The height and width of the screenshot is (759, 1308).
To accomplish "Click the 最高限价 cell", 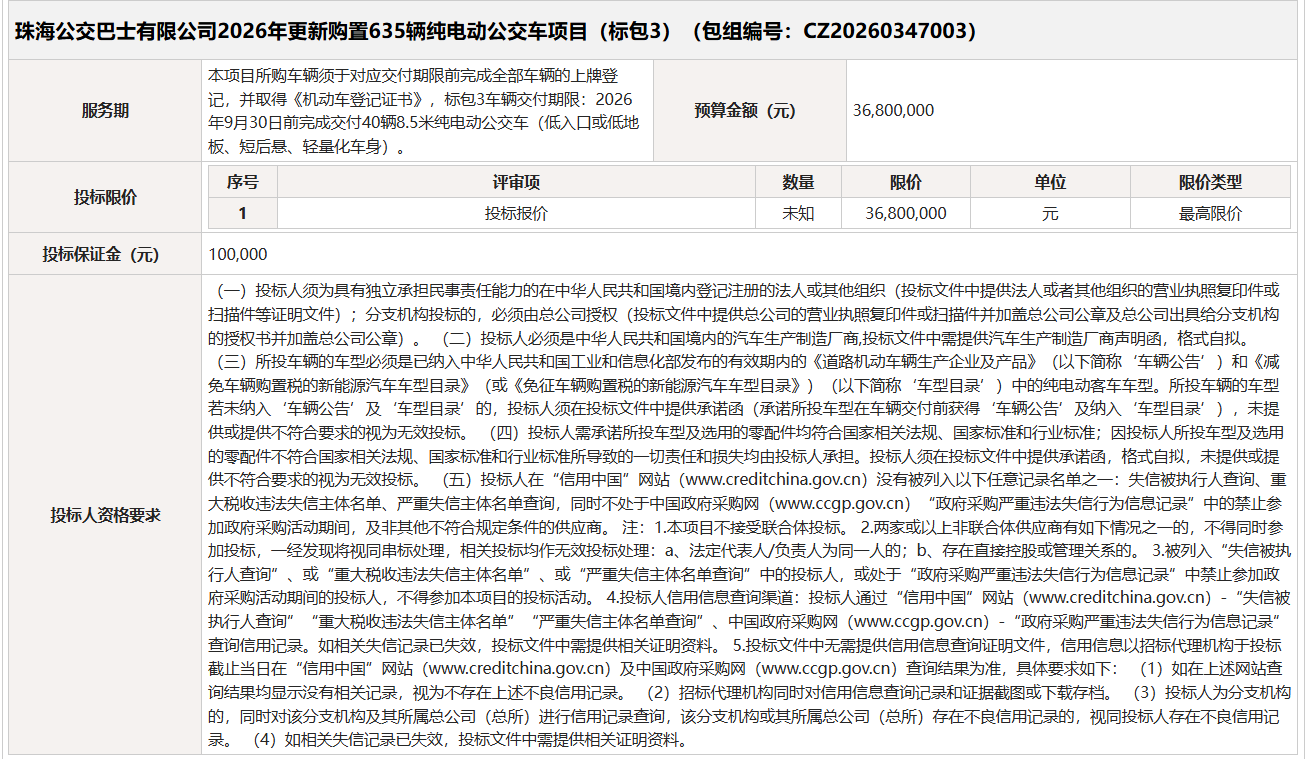I will pos(1210,213).
